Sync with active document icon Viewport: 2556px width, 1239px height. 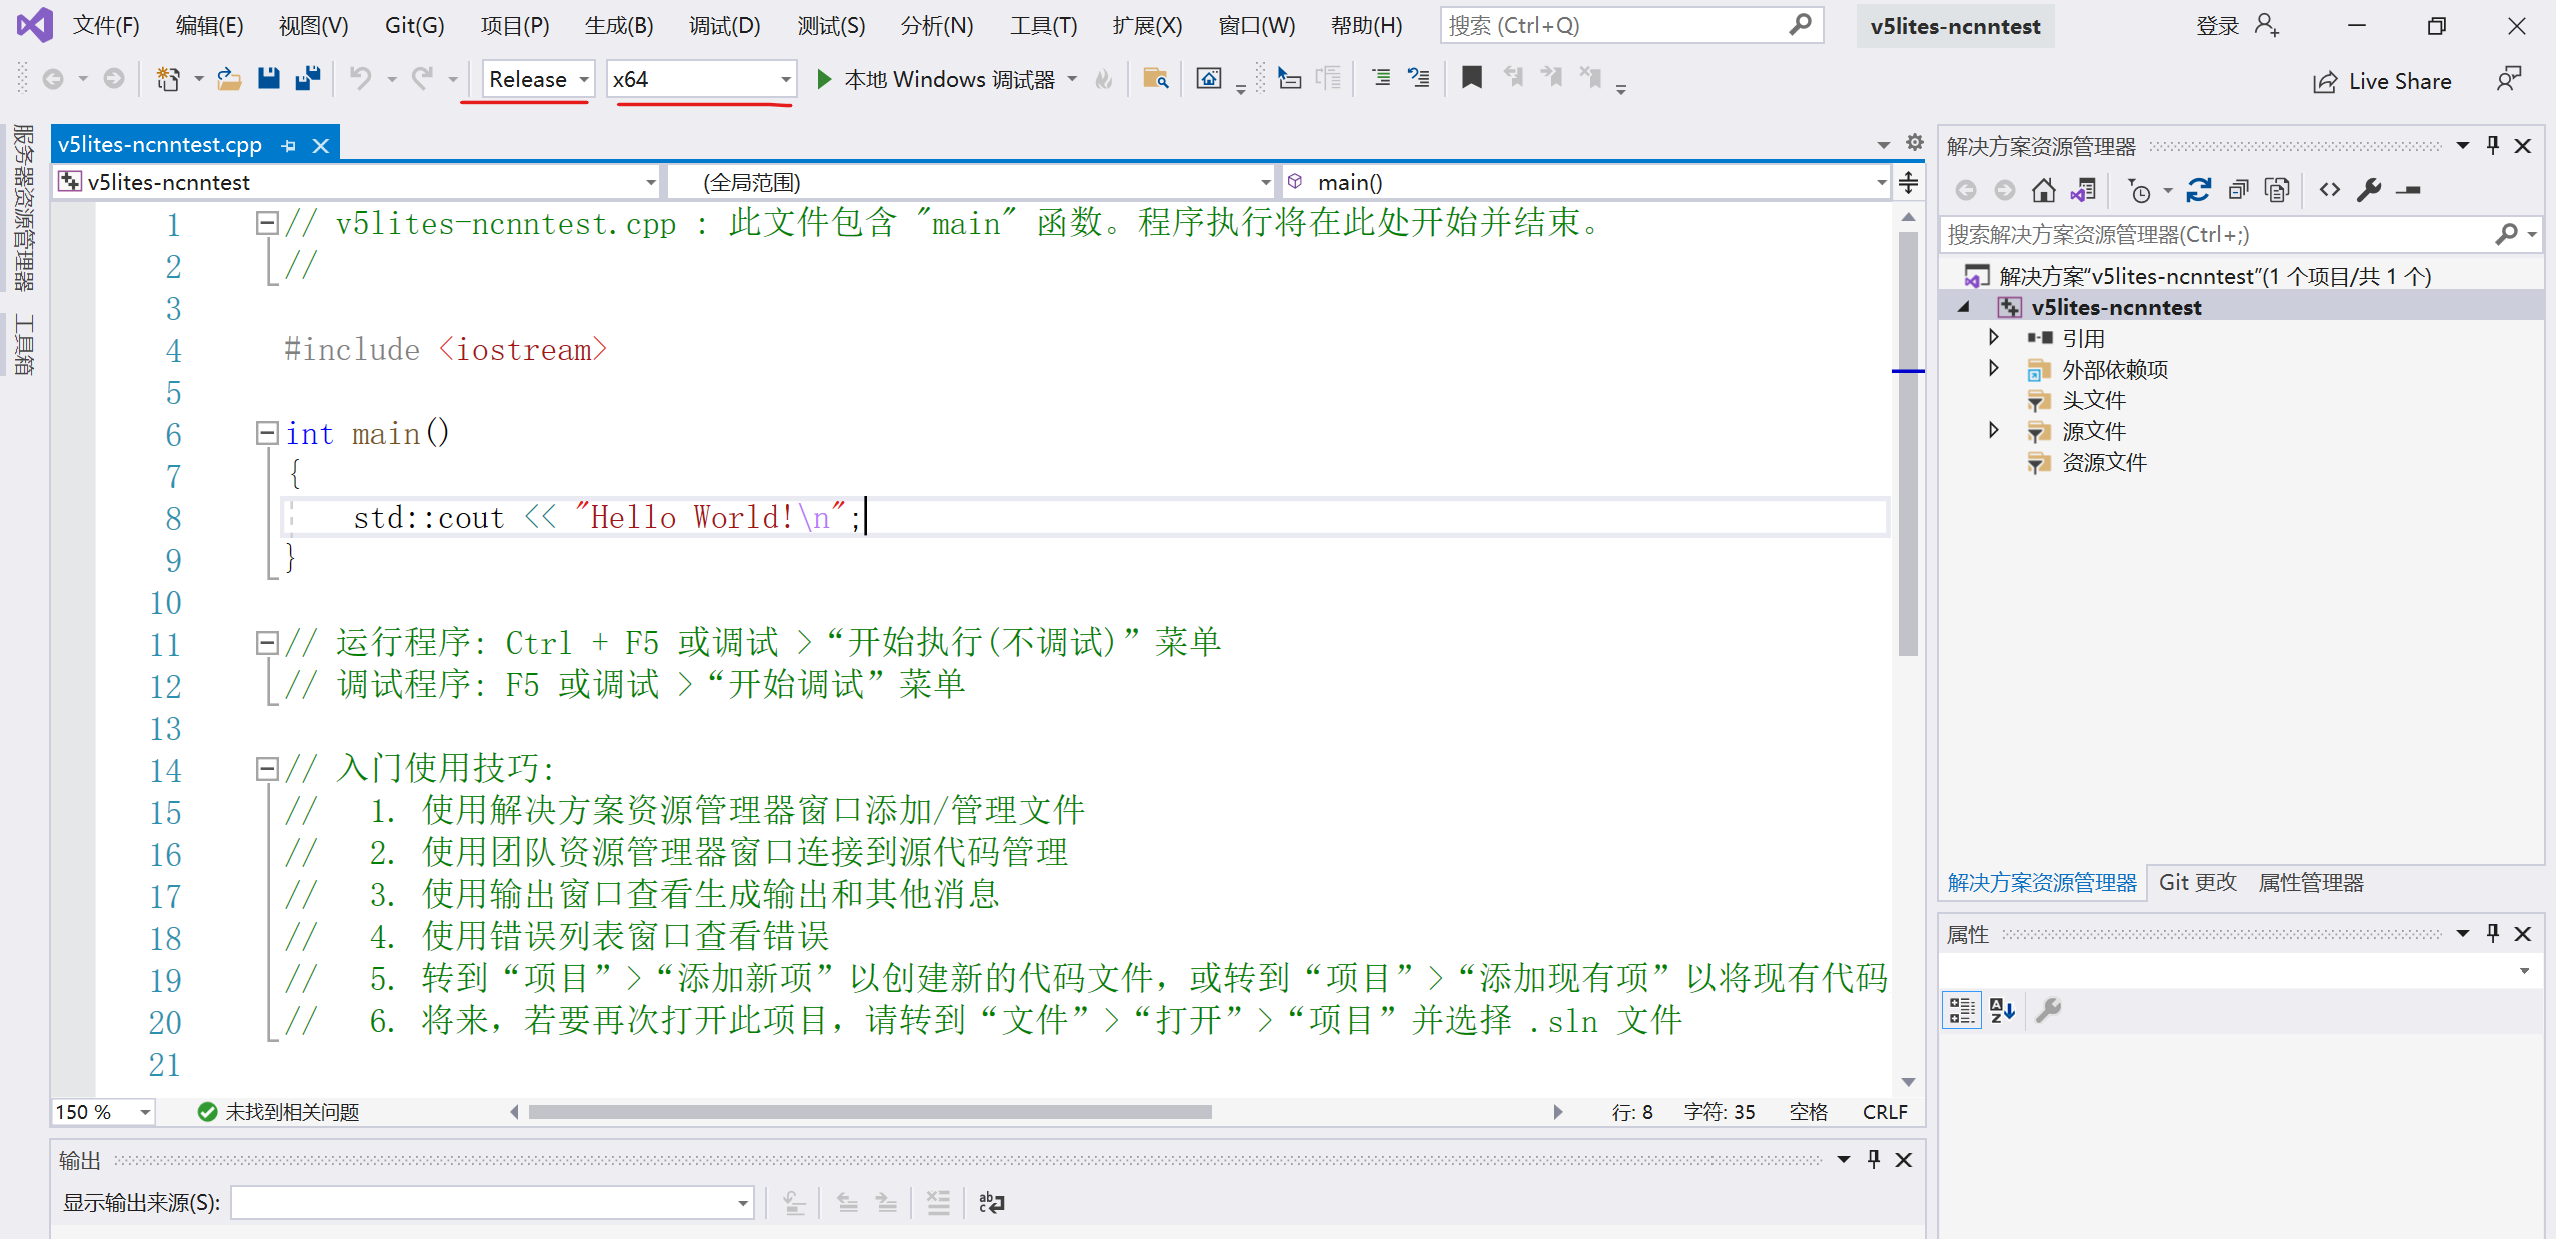coord(2198,190)
